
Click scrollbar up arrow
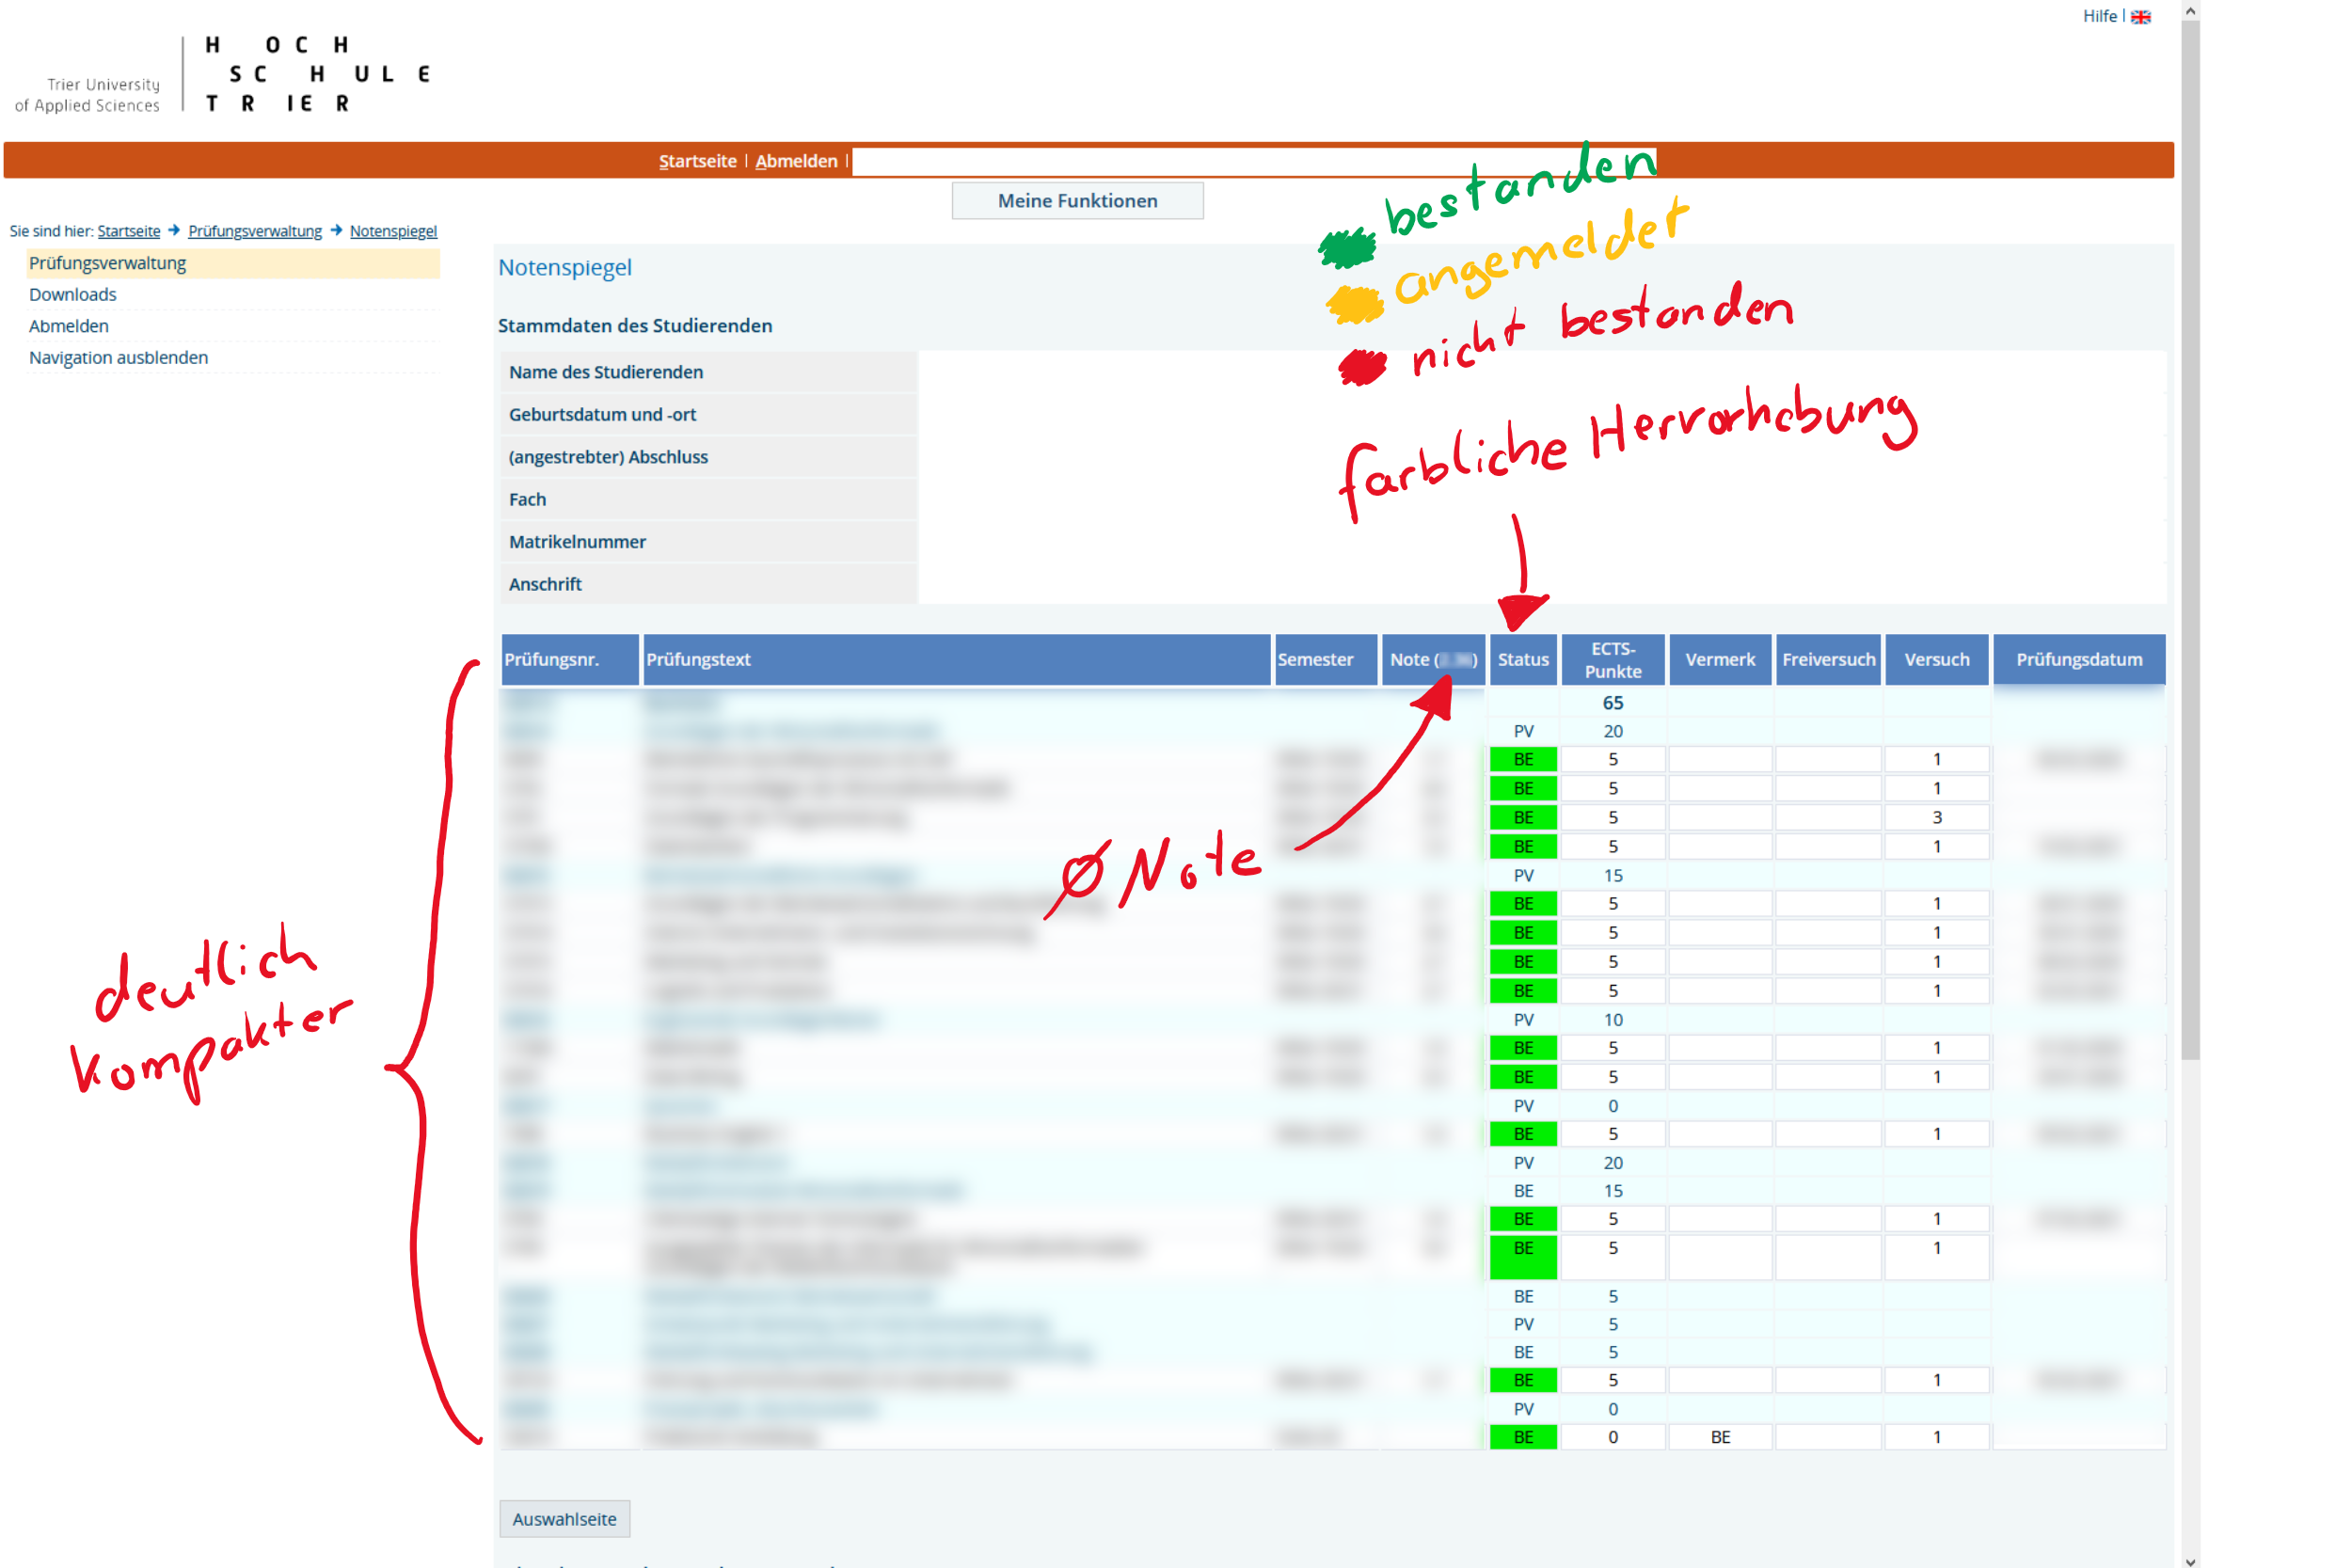click(2190, 11)
